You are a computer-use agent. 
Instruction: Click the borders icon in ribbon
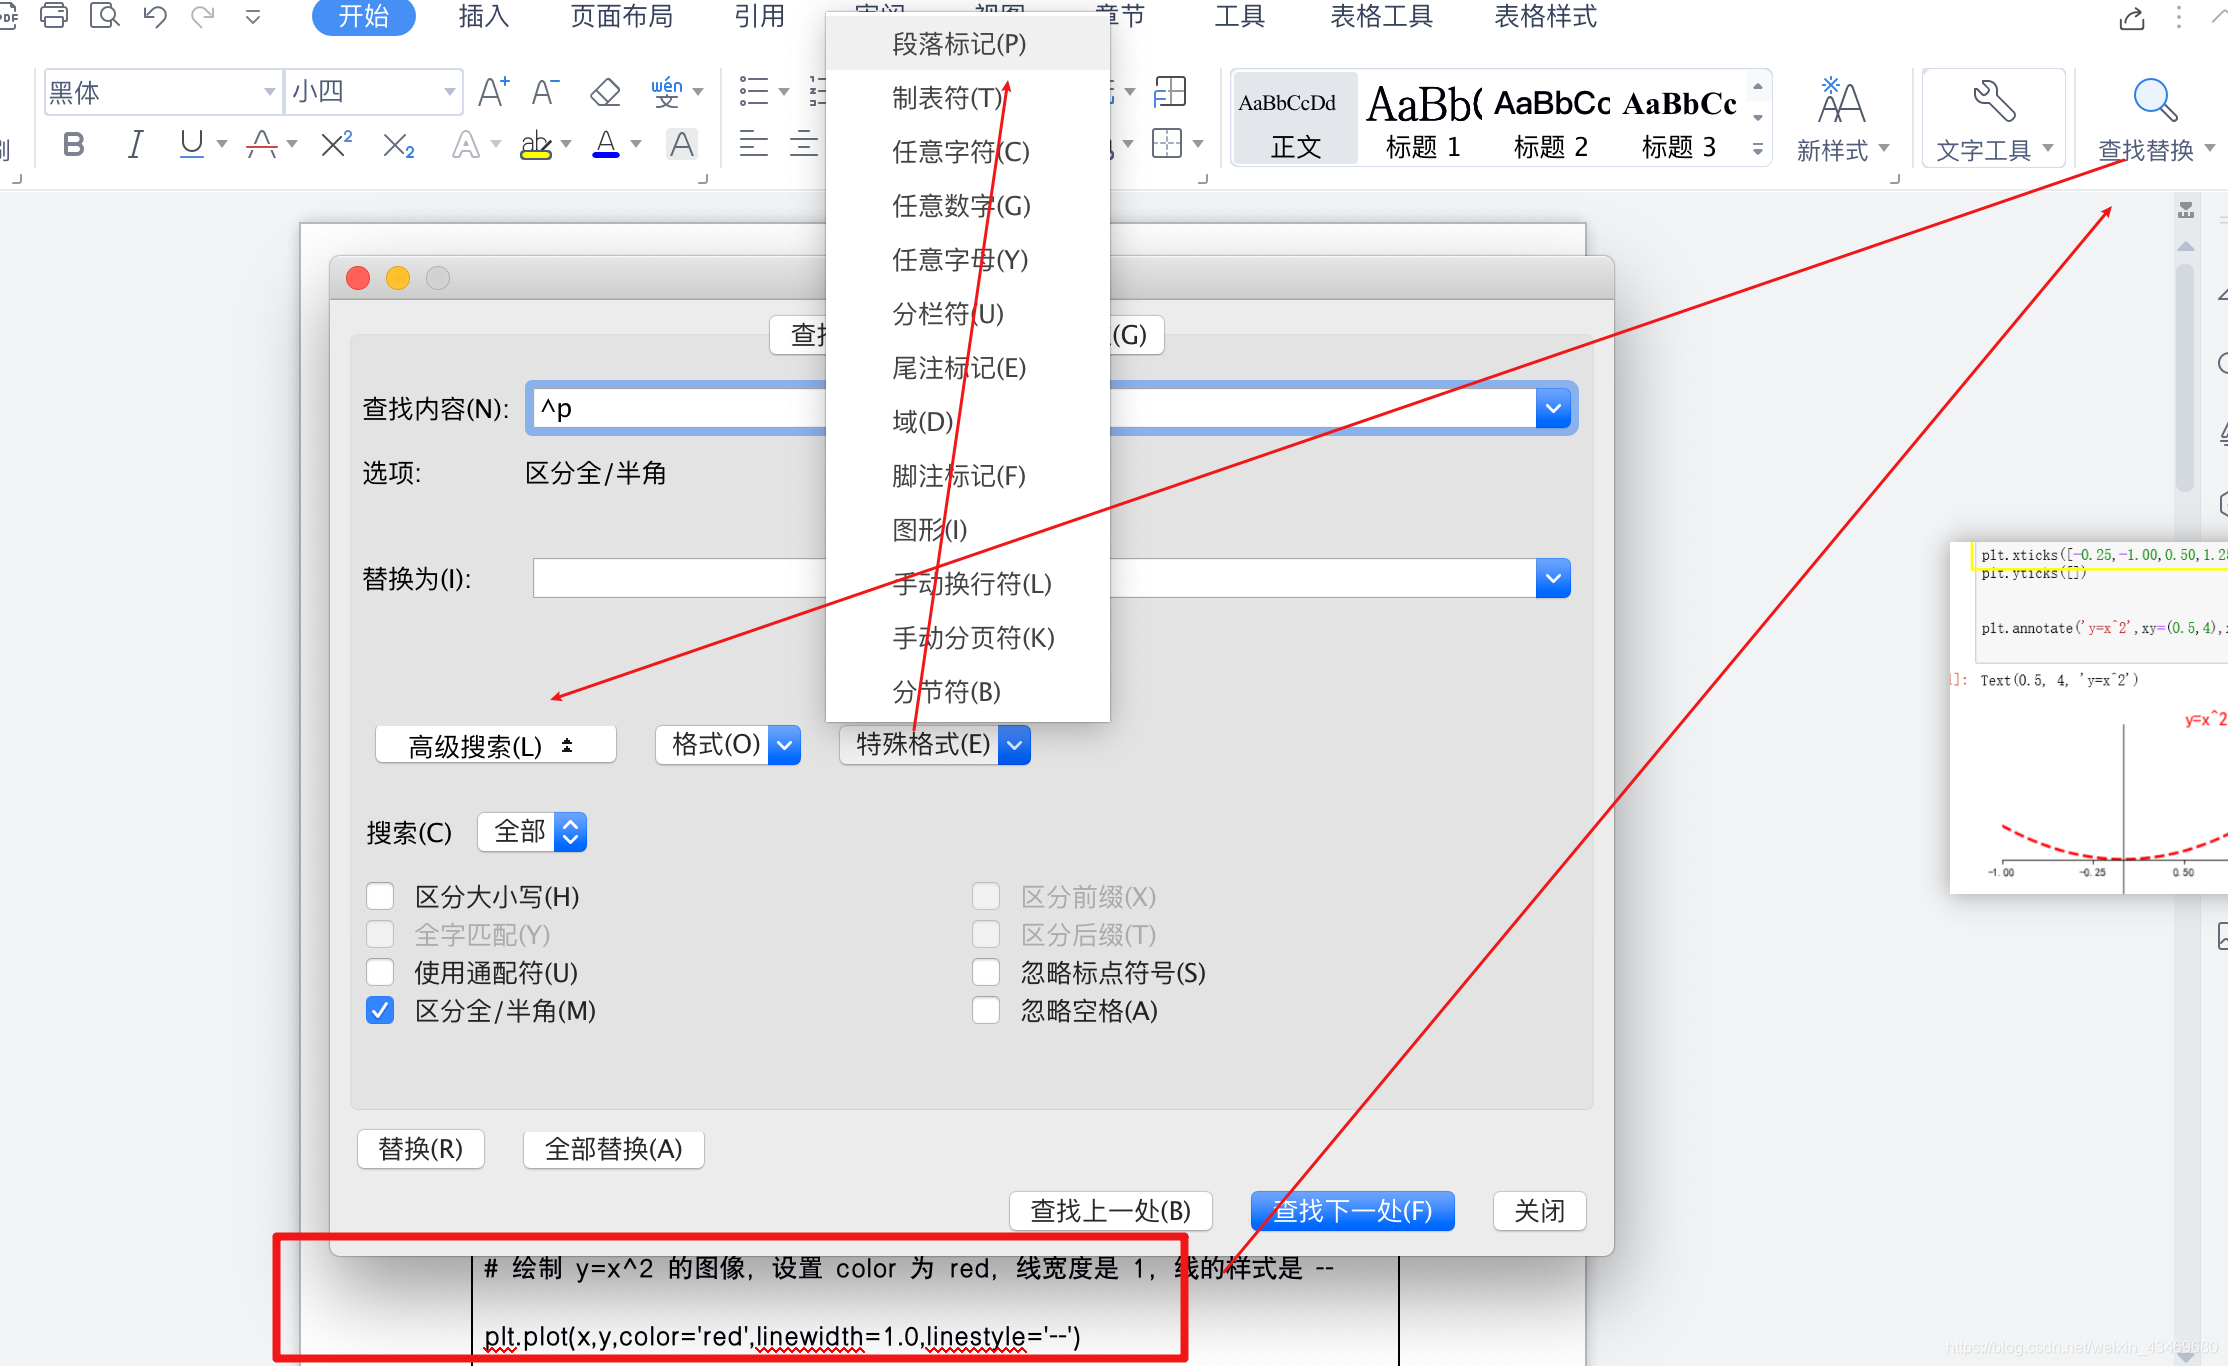click(x=1167, y=145)
